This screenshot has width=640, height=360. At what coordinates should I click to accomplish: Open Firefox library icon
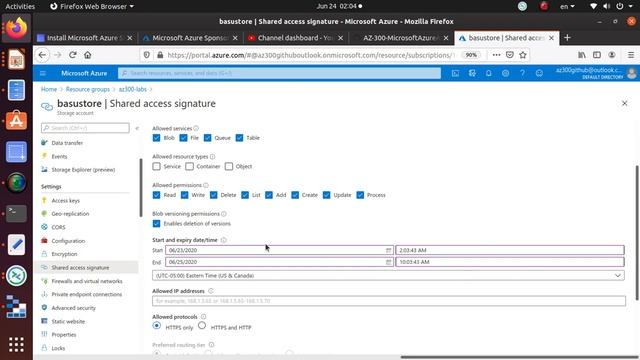coord(582,55)
